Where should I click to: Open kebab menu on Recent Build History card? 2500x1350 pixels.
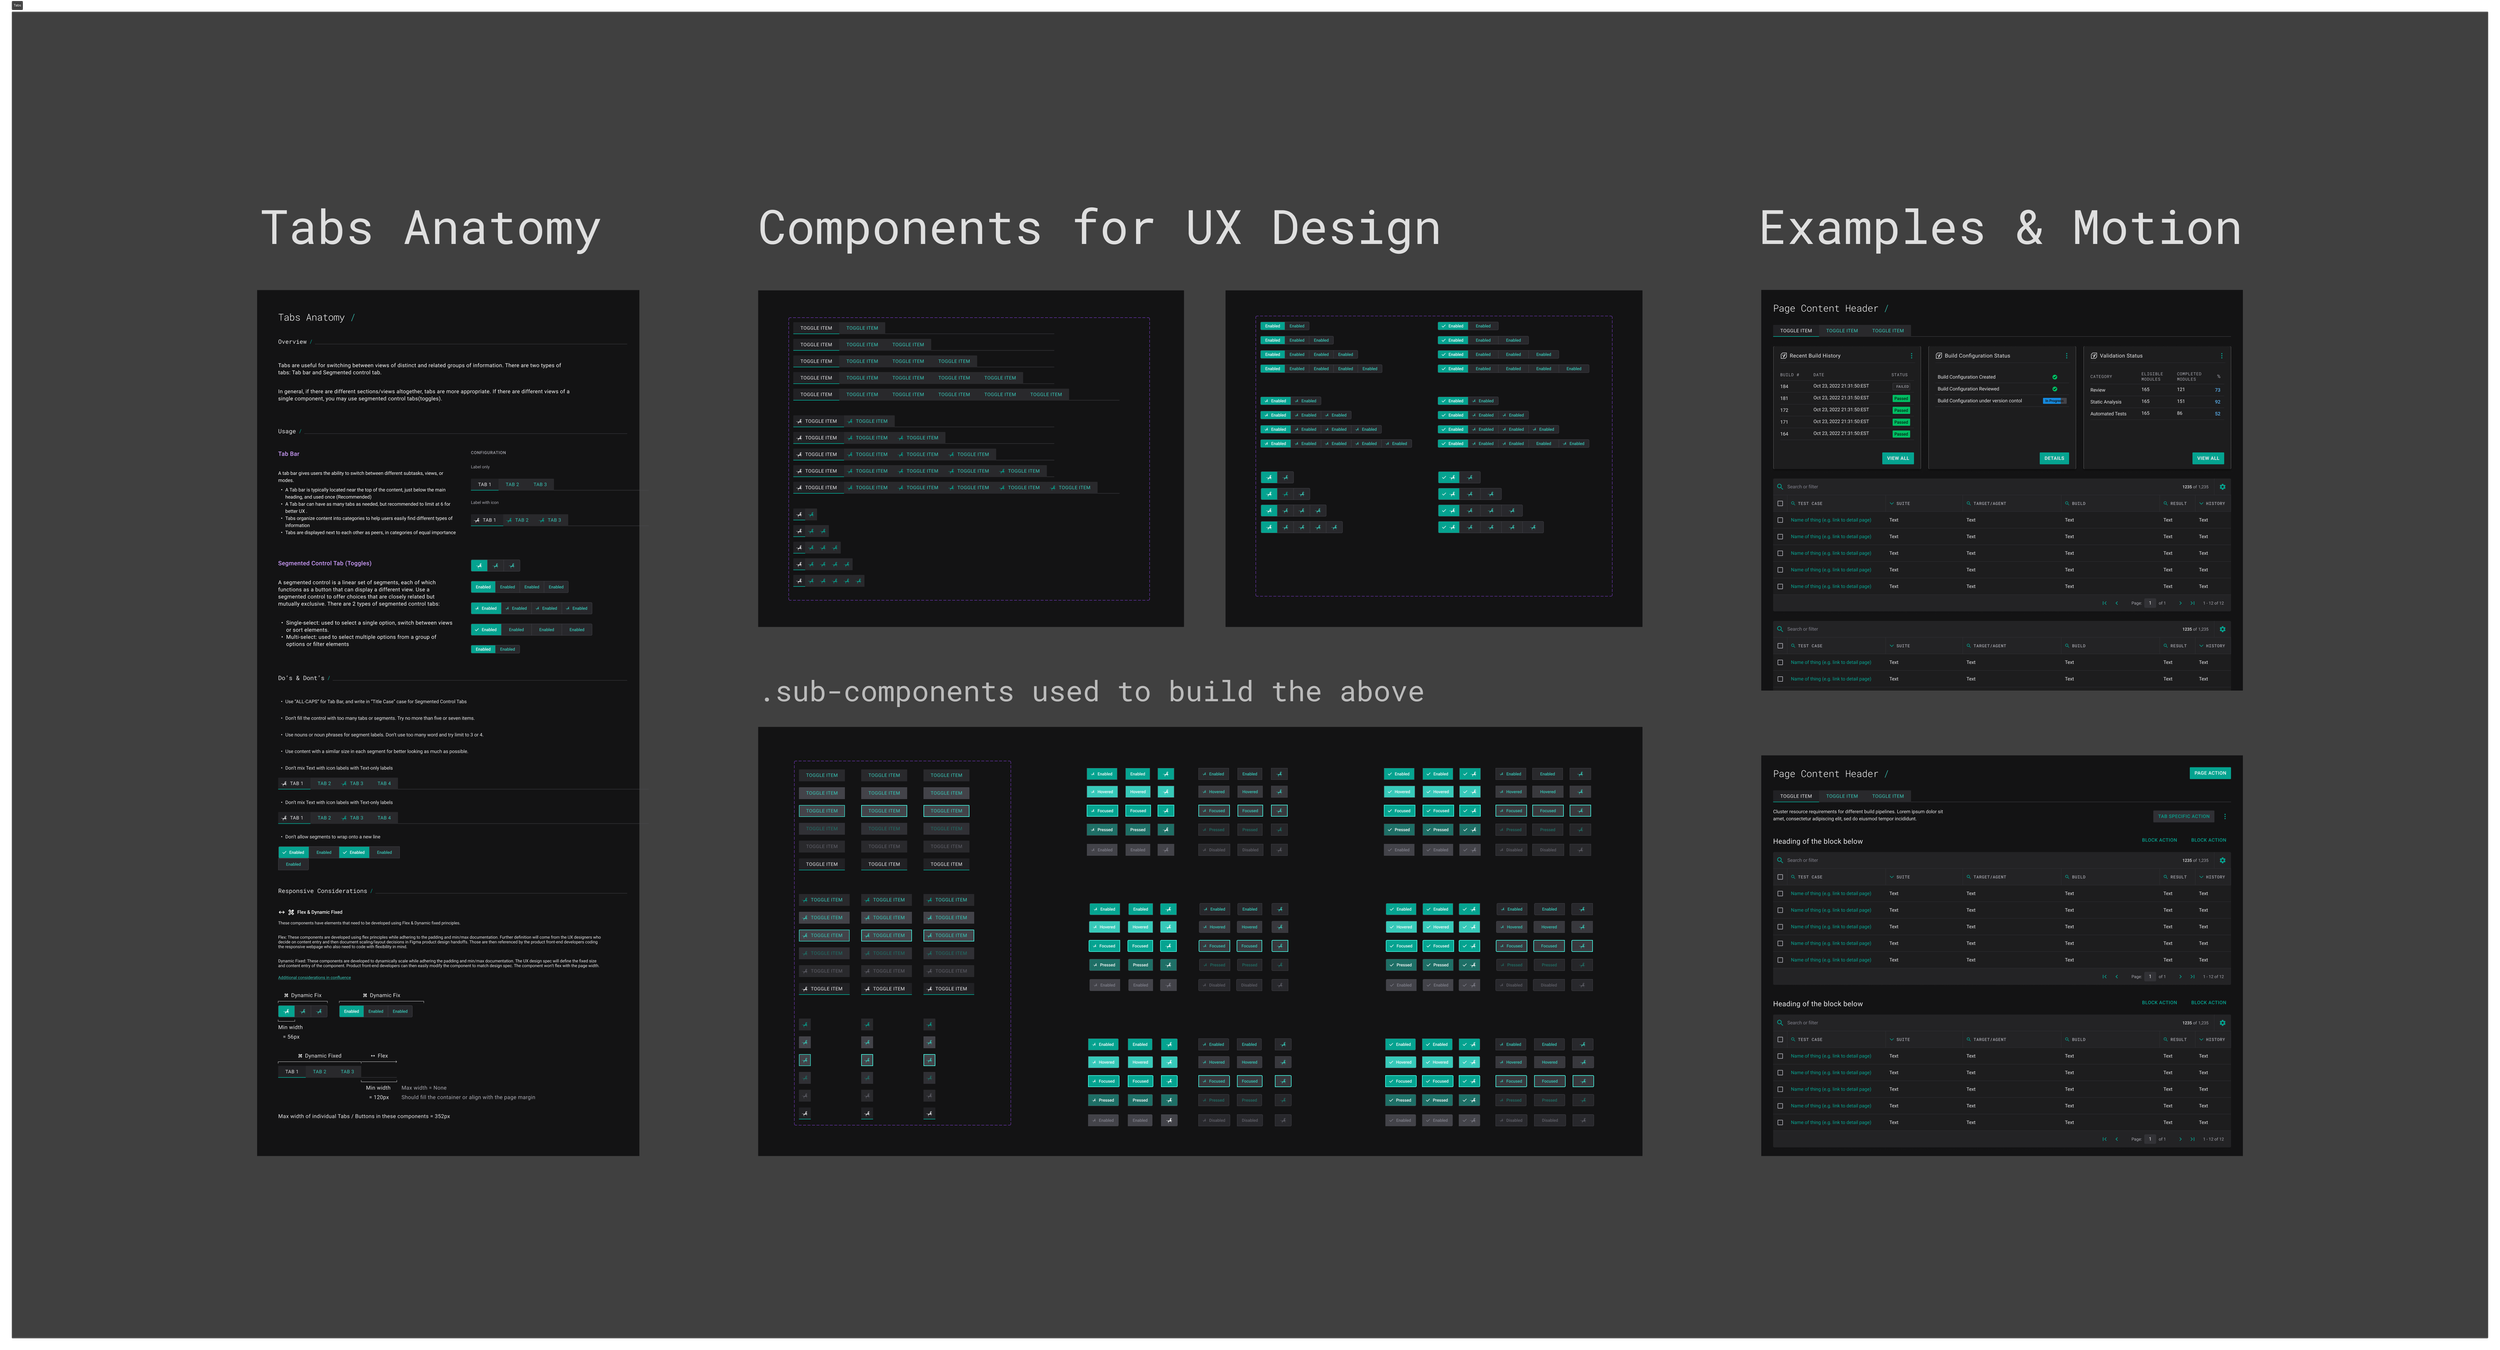1911,356
